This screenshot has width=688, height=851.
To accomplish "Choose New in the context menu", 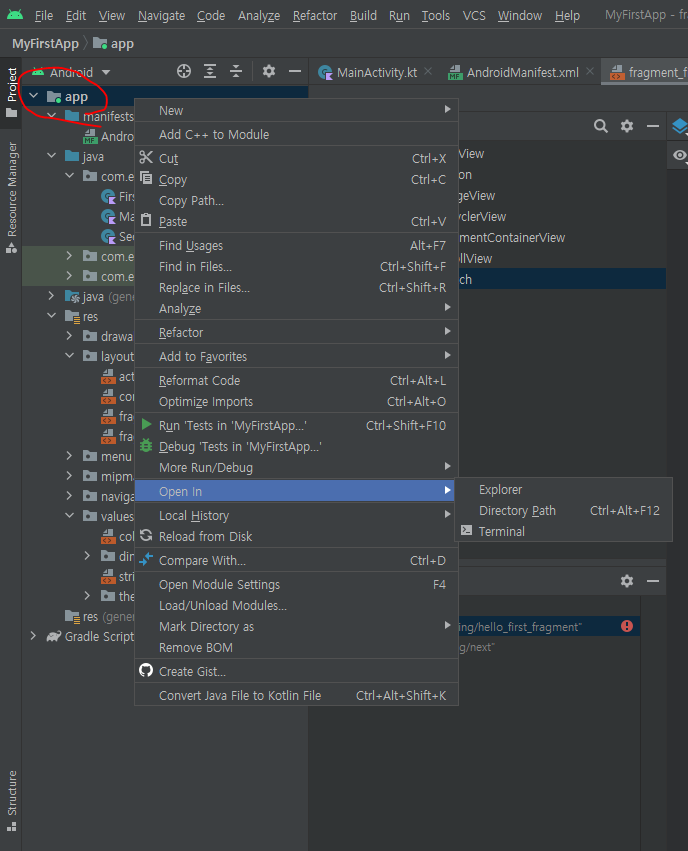I will coord(296,110).
